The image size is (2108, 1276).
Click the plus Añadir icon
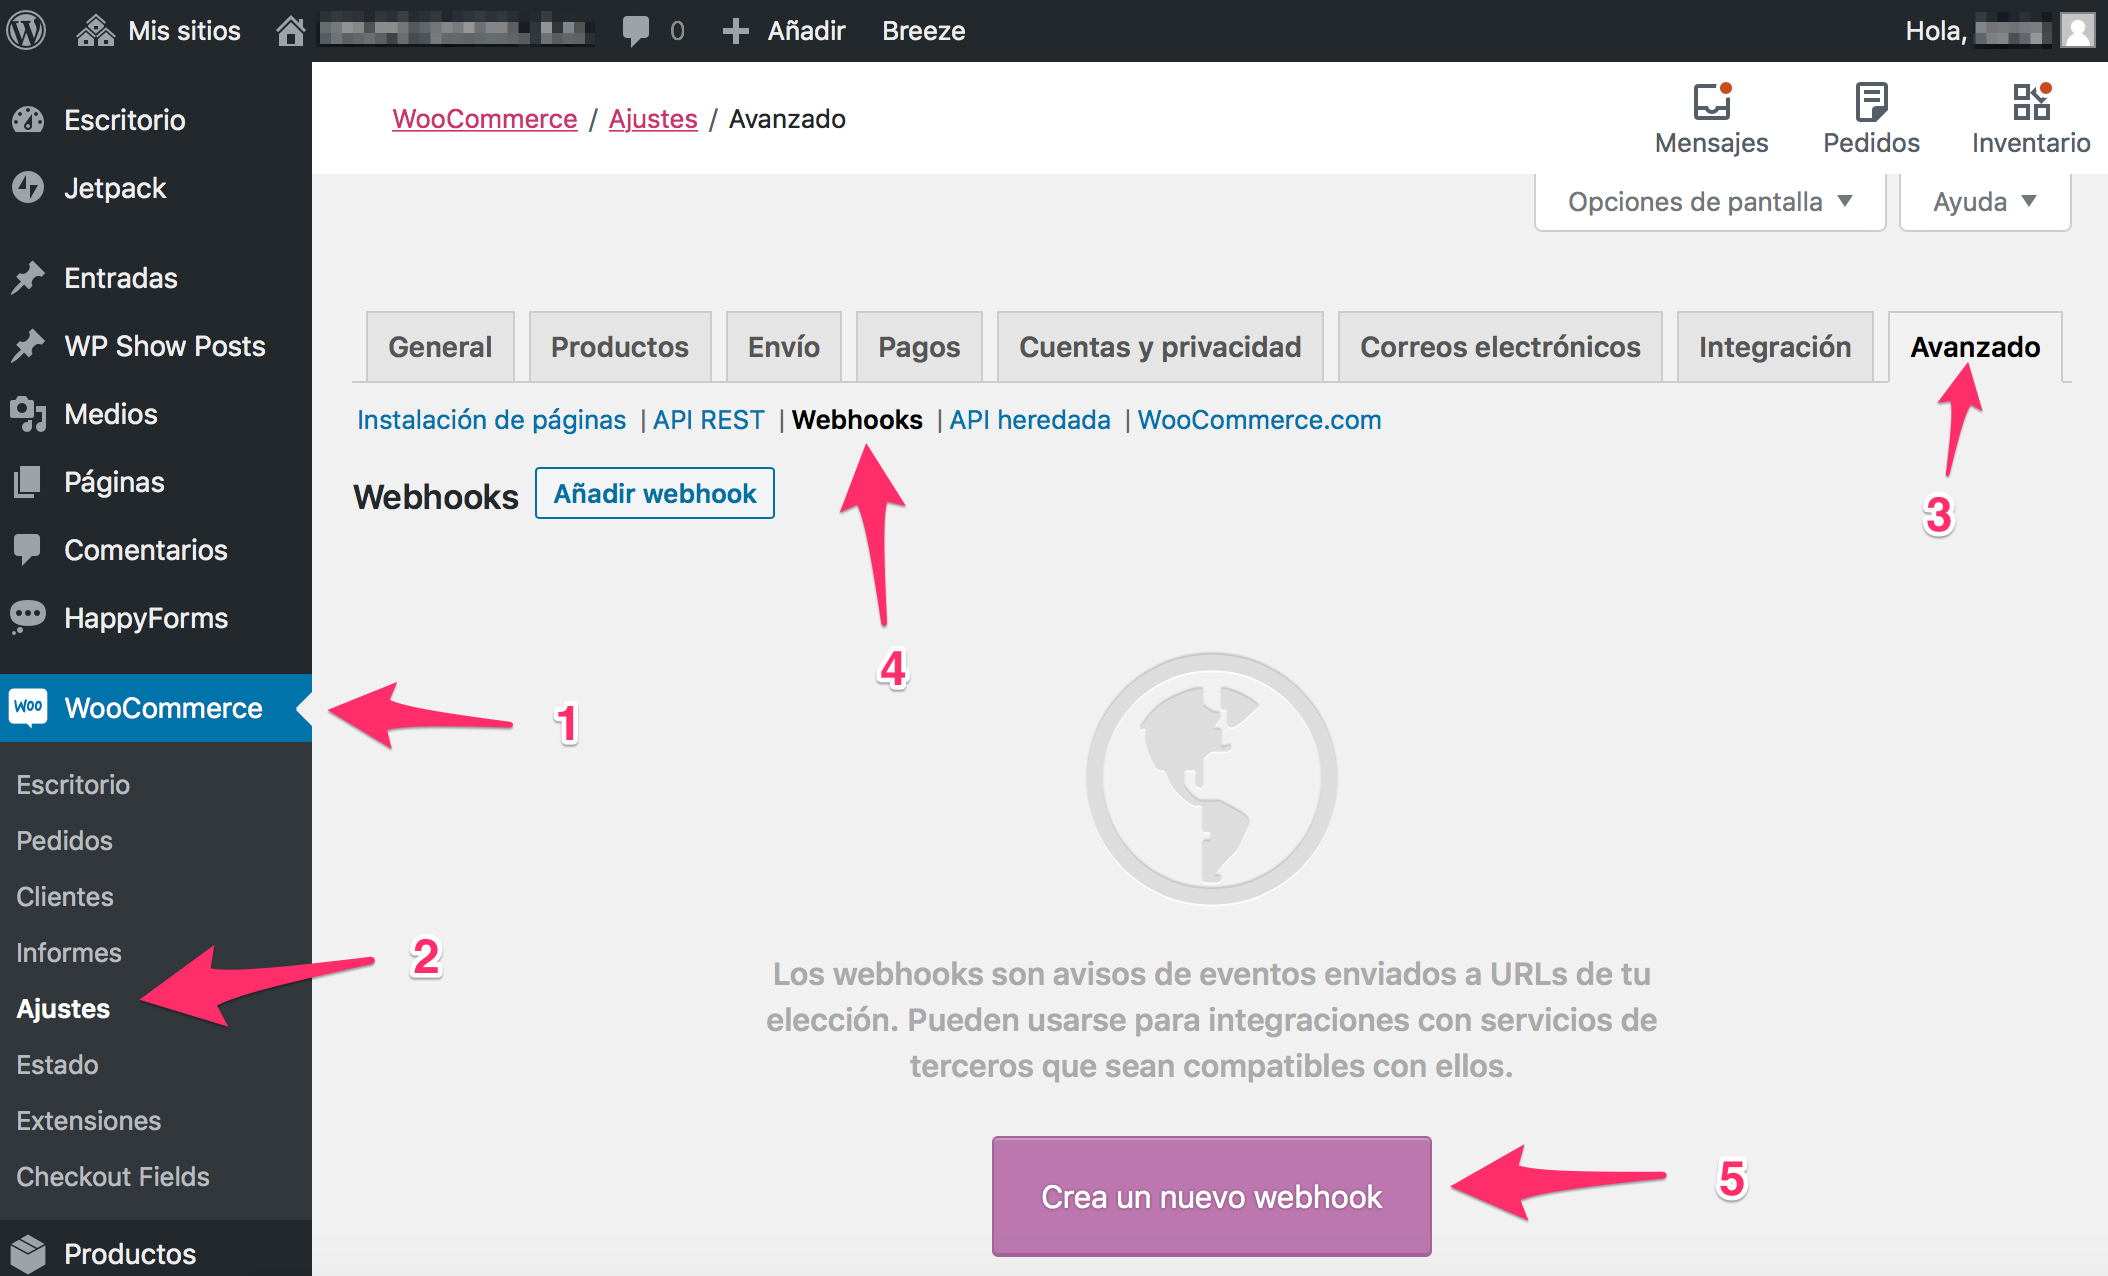[736, 31]
